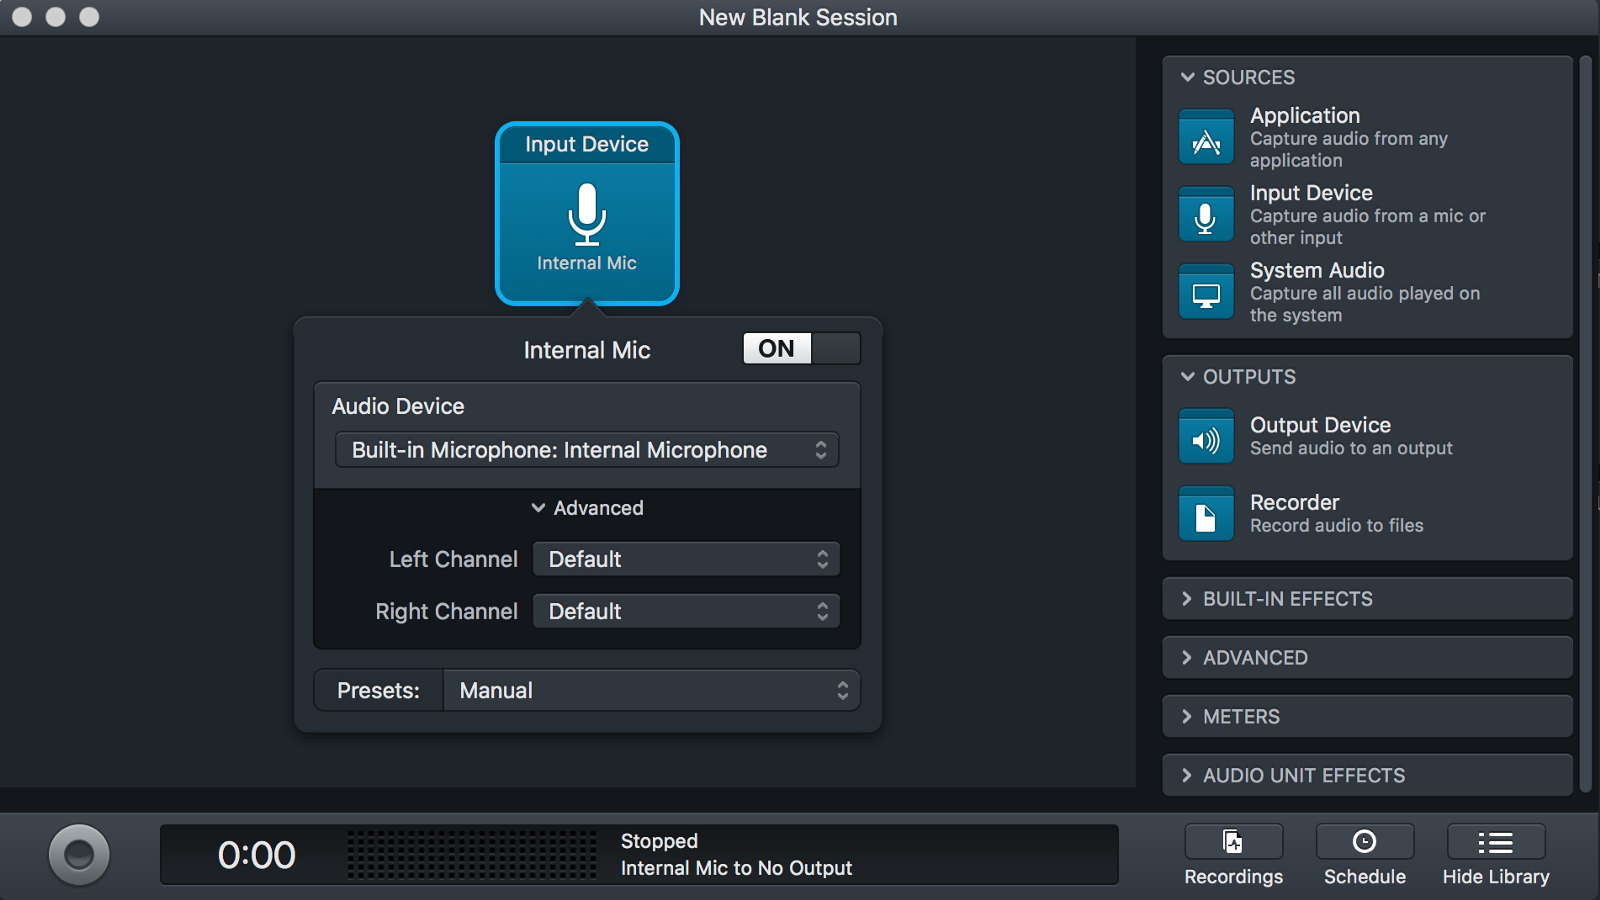Expand the ADVANCED library section
1600x900 pixels.
pyautogui.click(x=1367, y=658)
